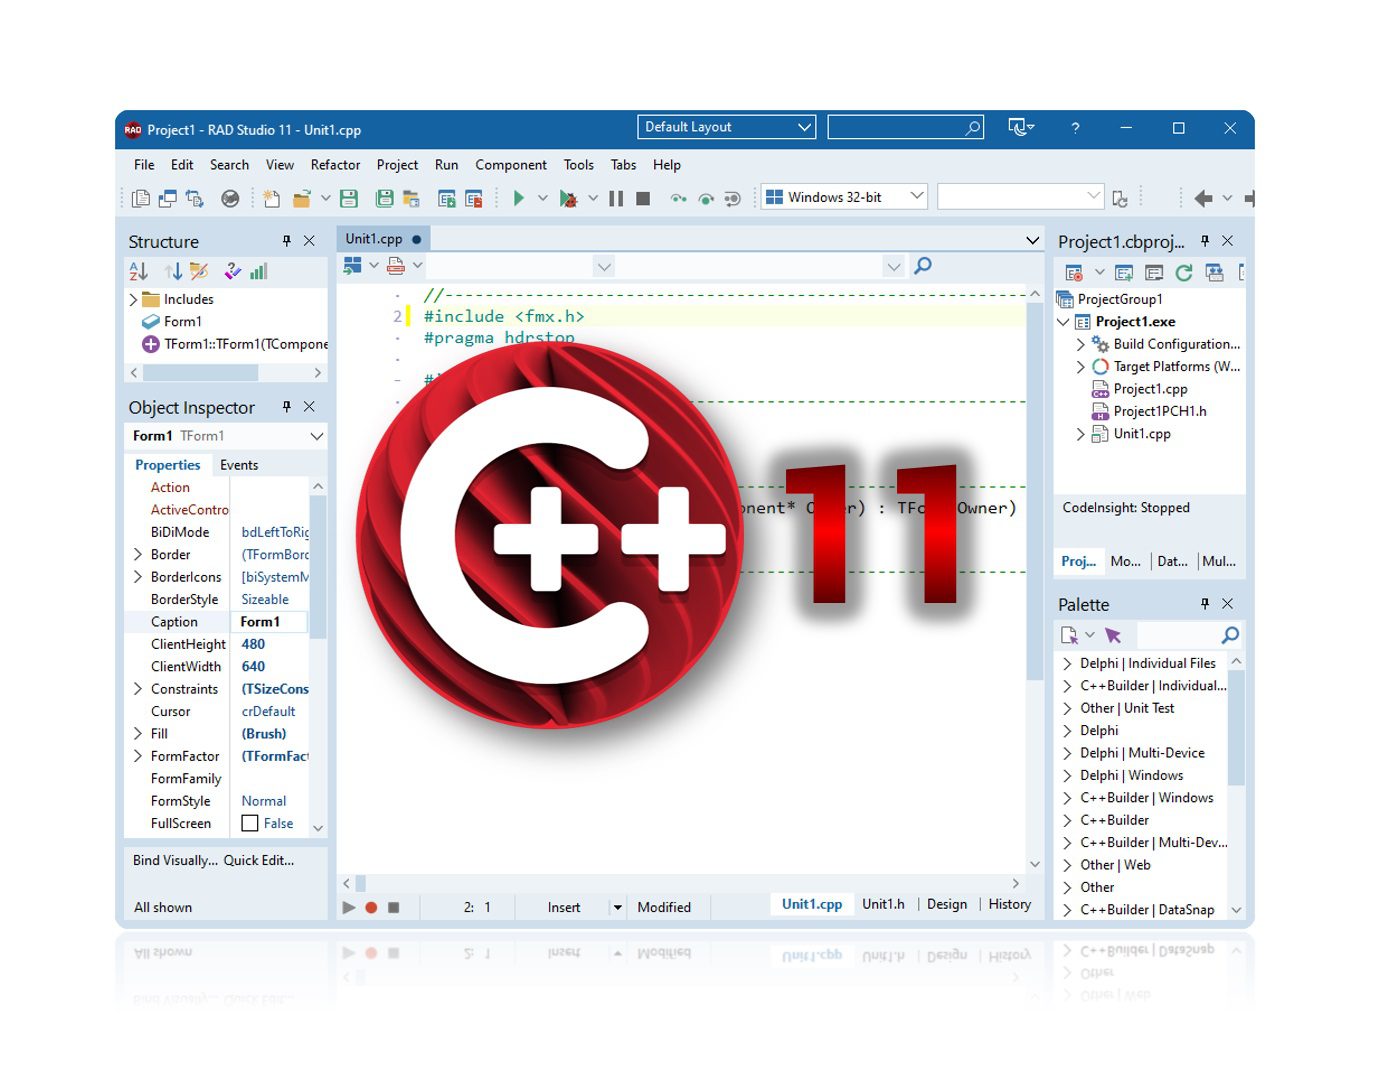Toggle the FullScreen False checkbox
Image resolution: width=1377 pixels, height=1077 pixels.
point(250,823)
